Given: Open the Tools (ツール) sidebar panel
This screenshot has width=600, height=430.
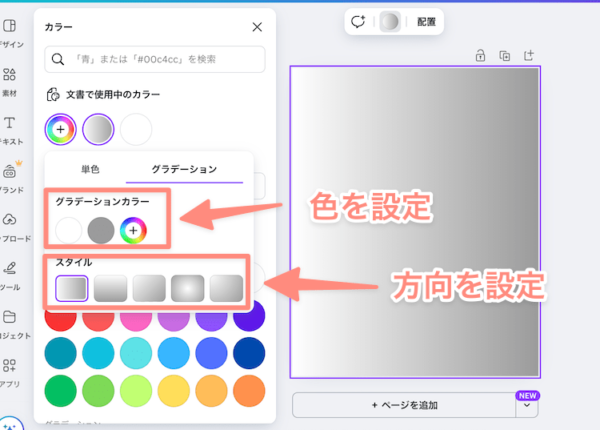Looking at the screenshot, I should 10,275.
